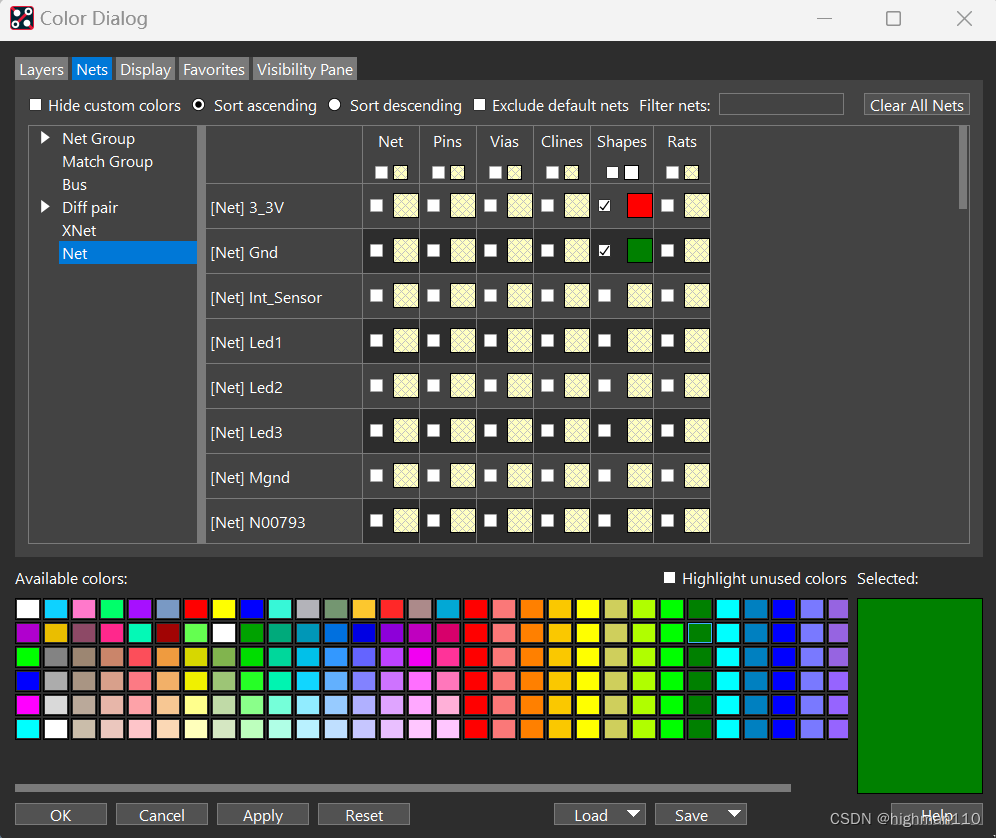The height and width of the screenshot is (838, 996).
Task: Click the Apply button
Action: pos(263,815)
